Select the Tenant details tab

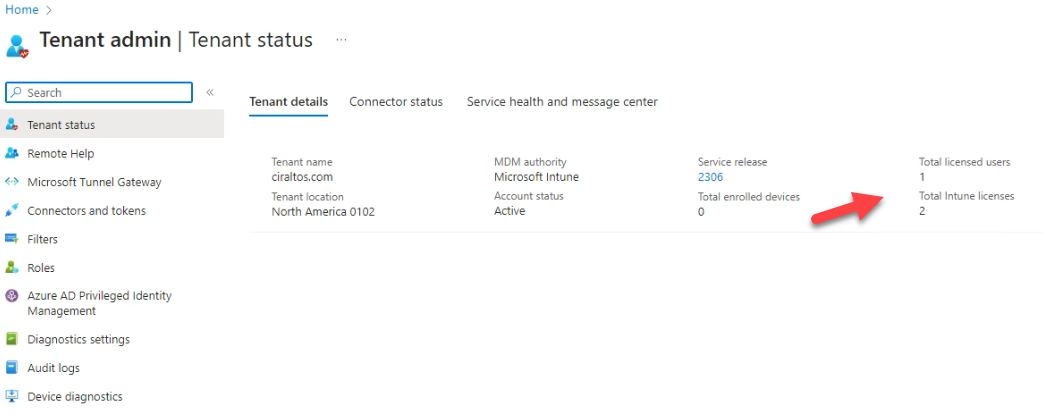289,102
